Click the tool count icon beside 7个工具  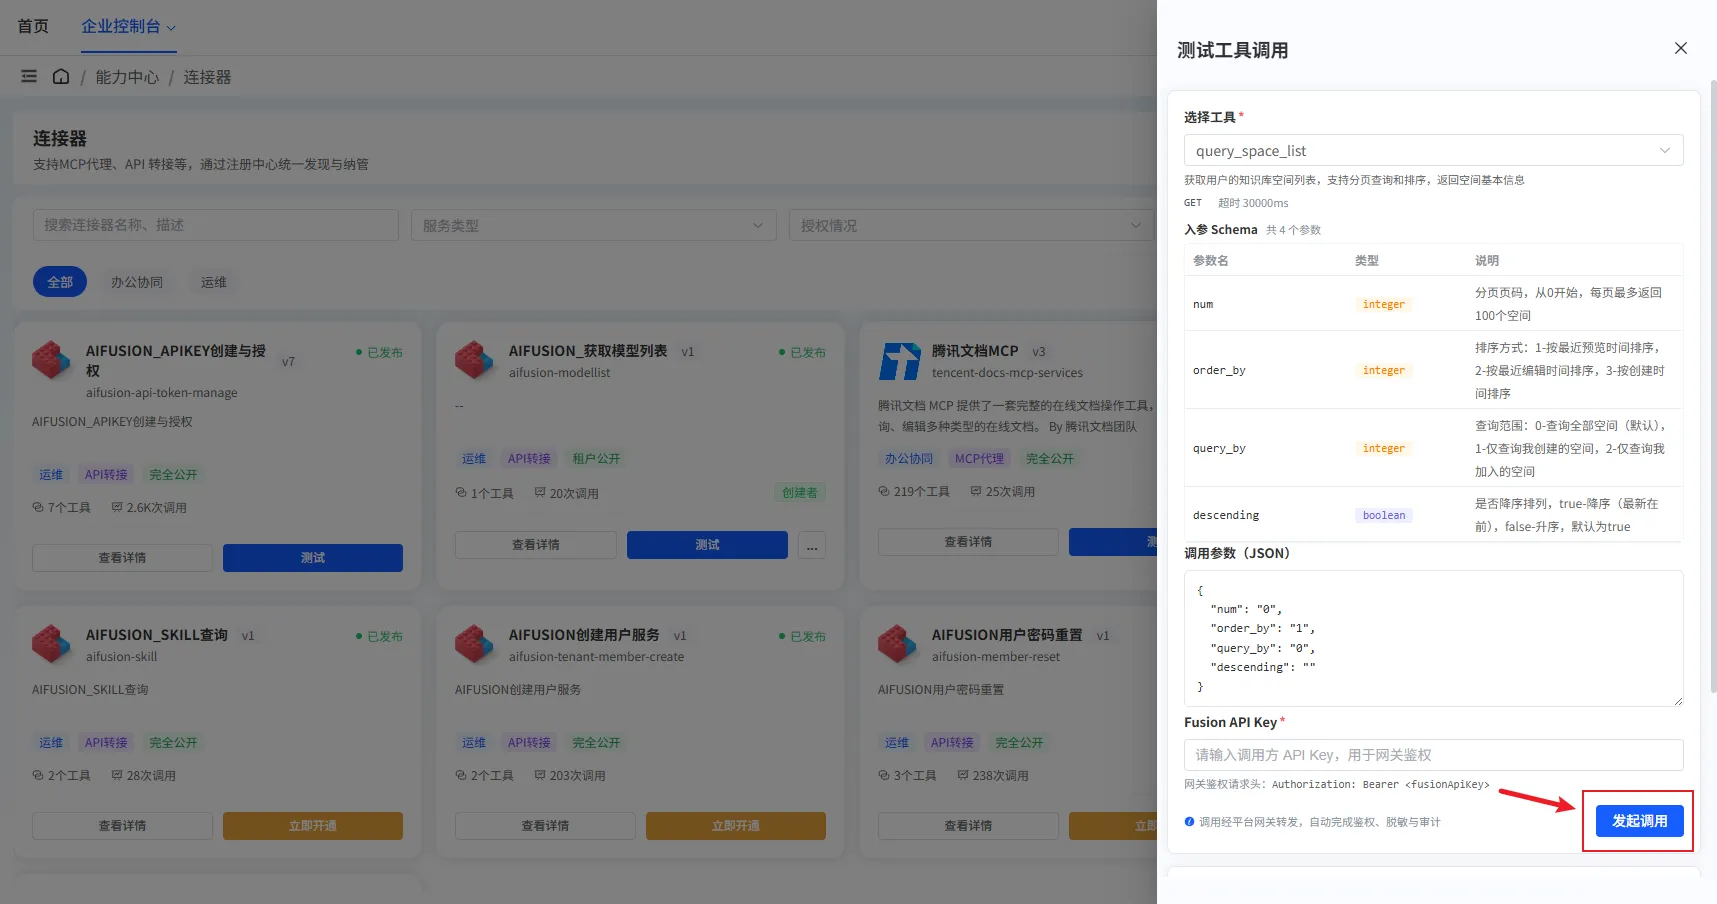pyautogui.click(x=38, y=507)
